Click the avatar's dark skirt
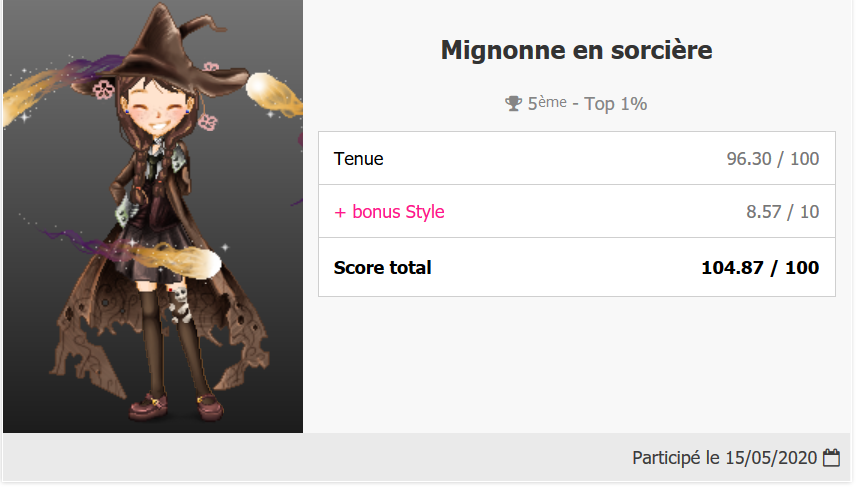Image resolution: width=859 pixels, height=487 pixels. click(x=158, y=255)
